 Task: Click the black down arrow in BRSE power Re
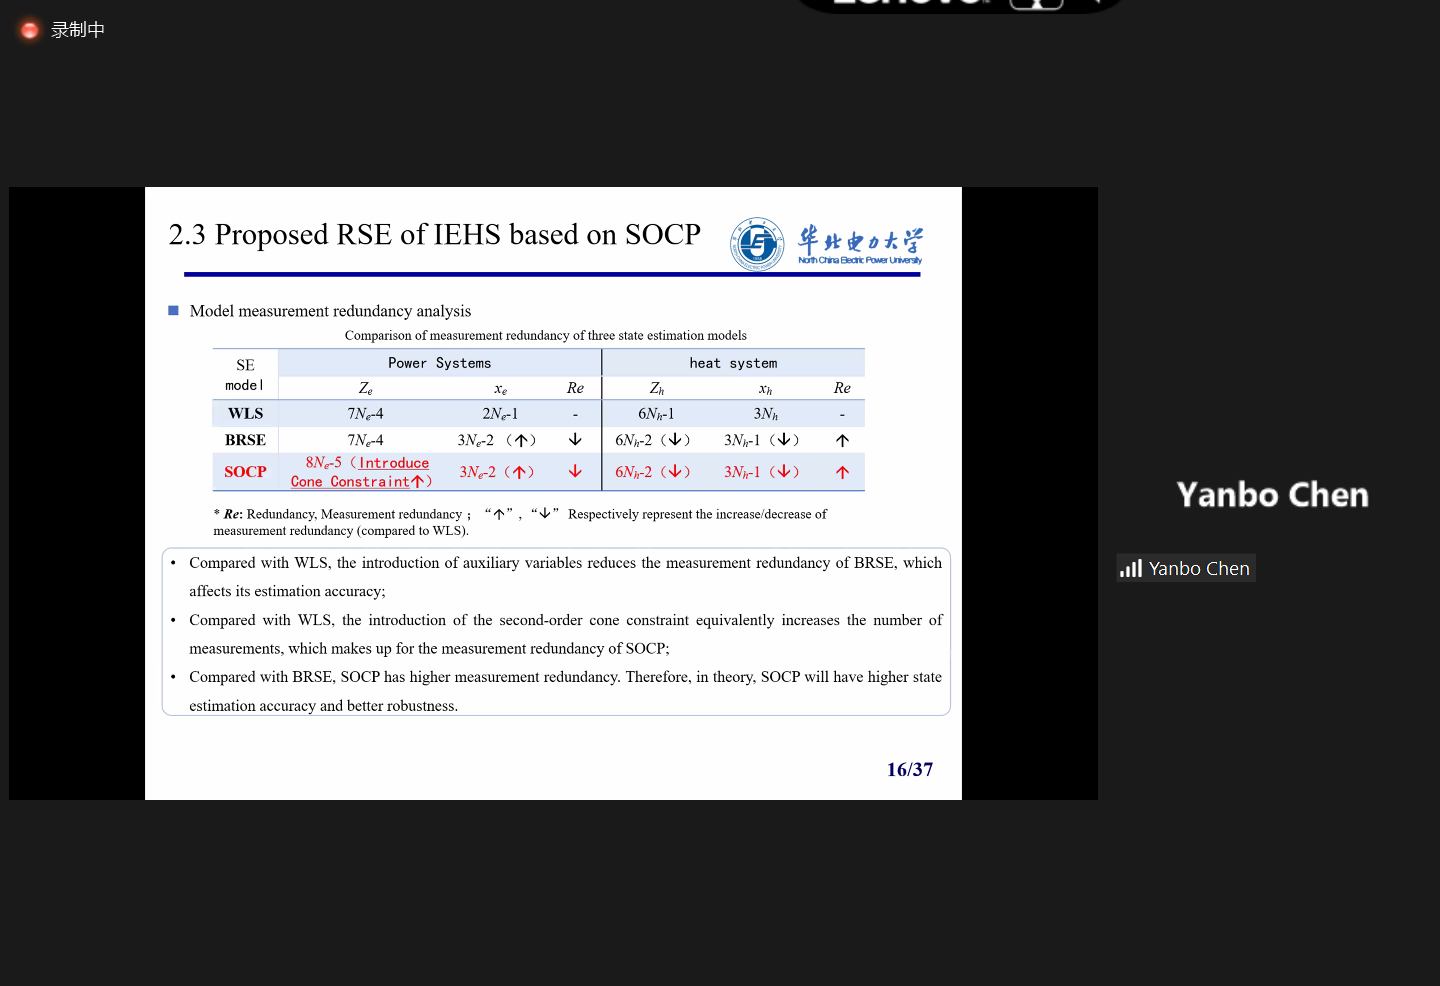coord(575,440)
